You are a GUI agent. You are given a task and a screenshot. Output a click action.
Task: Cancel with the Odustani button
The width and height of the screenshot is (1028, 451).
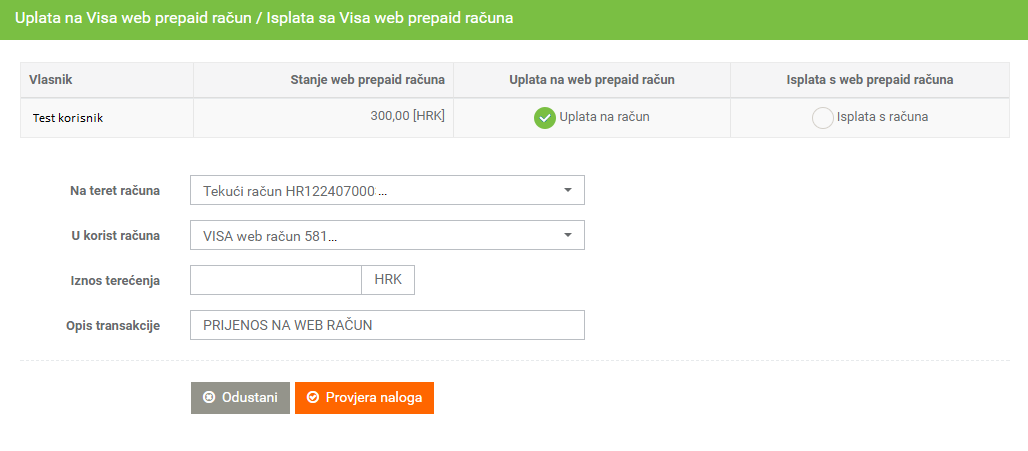click(x=240, y=398)
